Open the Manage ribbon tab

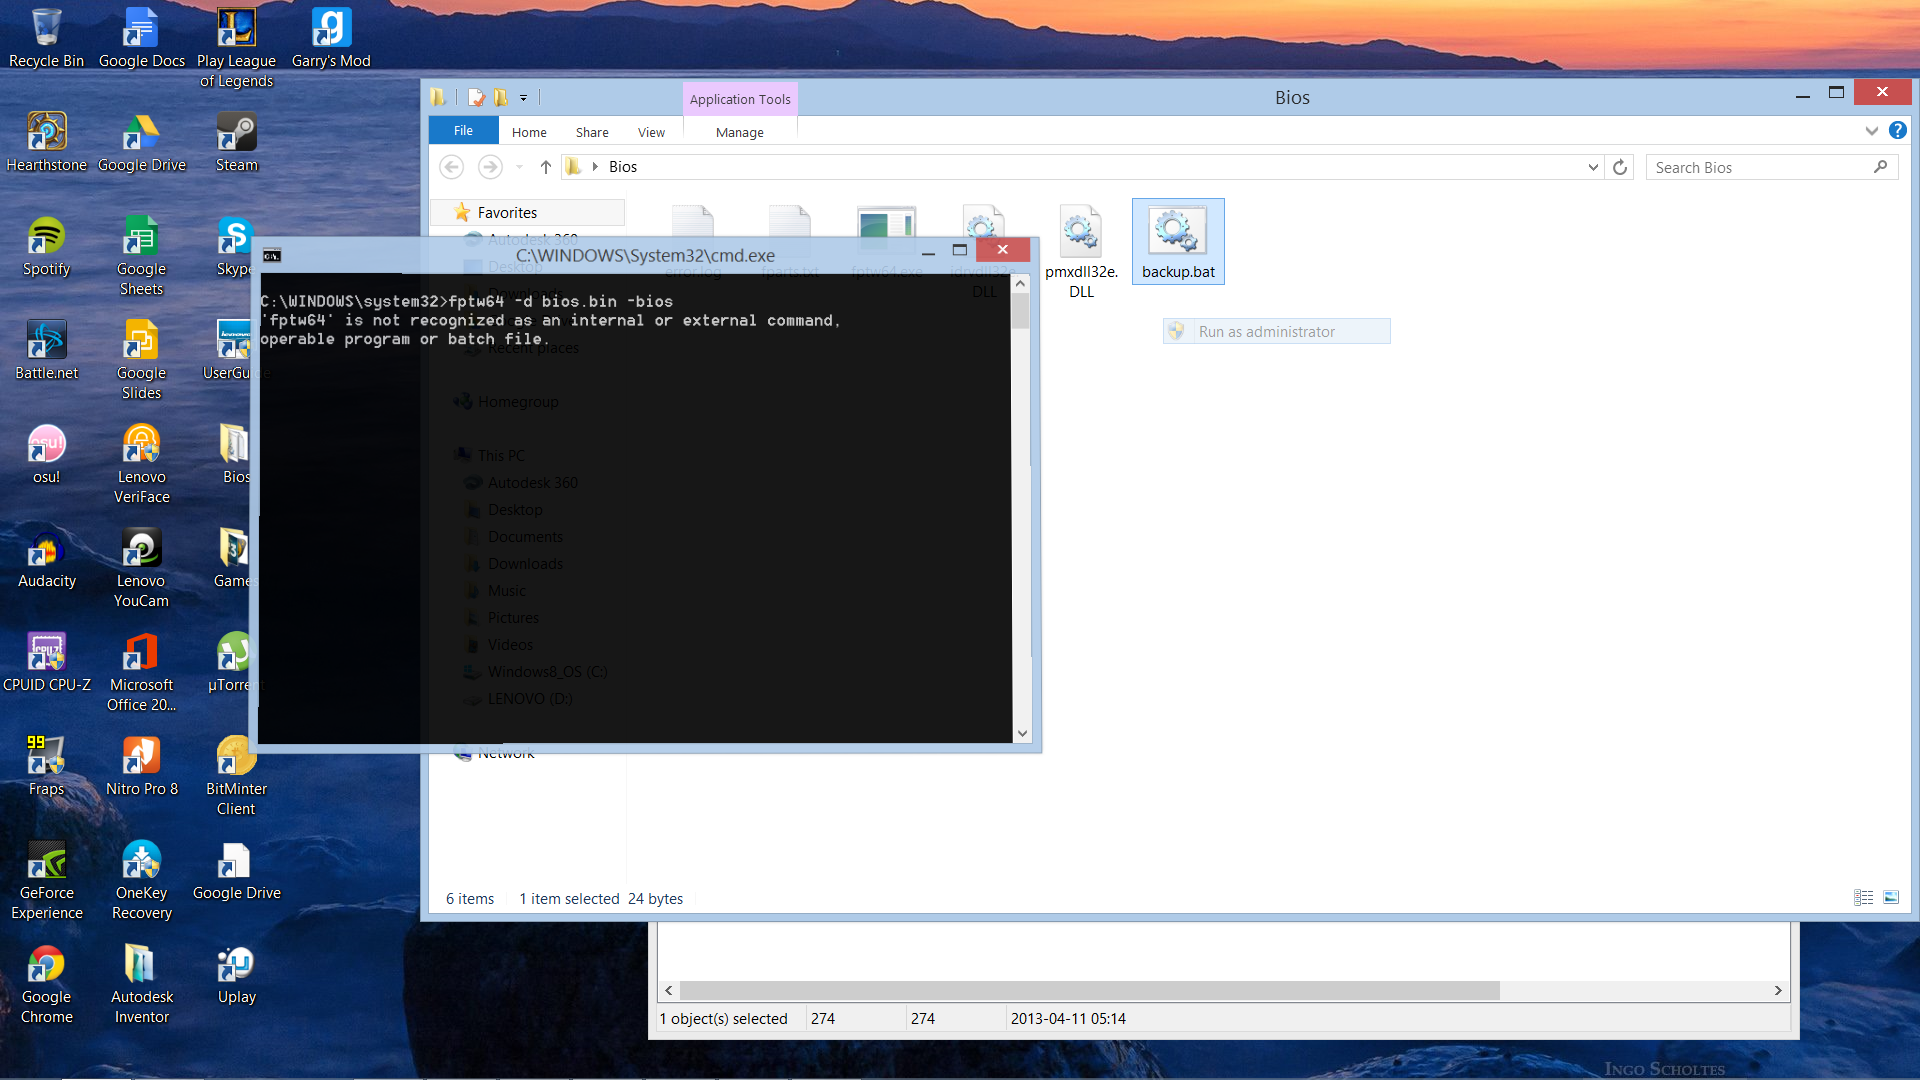click(740, 132)
